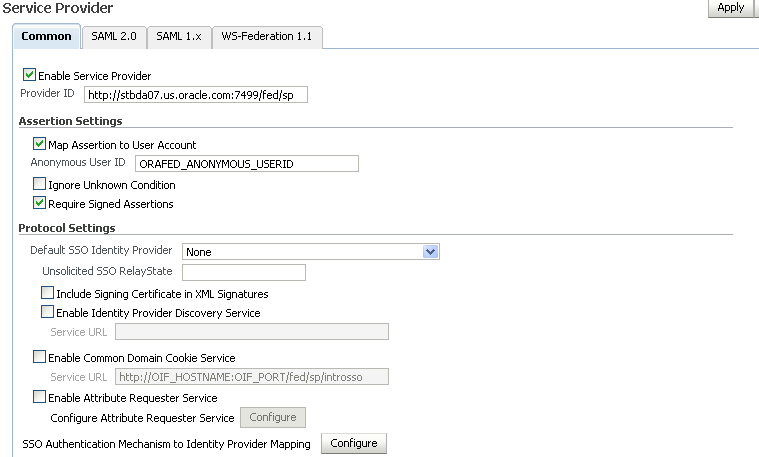Open Default SSO Identity Provider dropdown
The height and width of the screenshot is (457, 759).
(x=311, y=252)
